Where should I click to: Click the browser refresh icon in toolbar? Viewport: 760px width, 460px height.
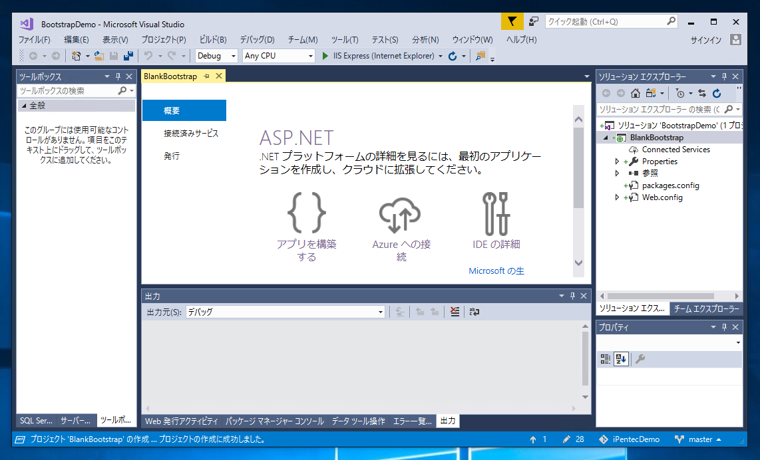453,56
